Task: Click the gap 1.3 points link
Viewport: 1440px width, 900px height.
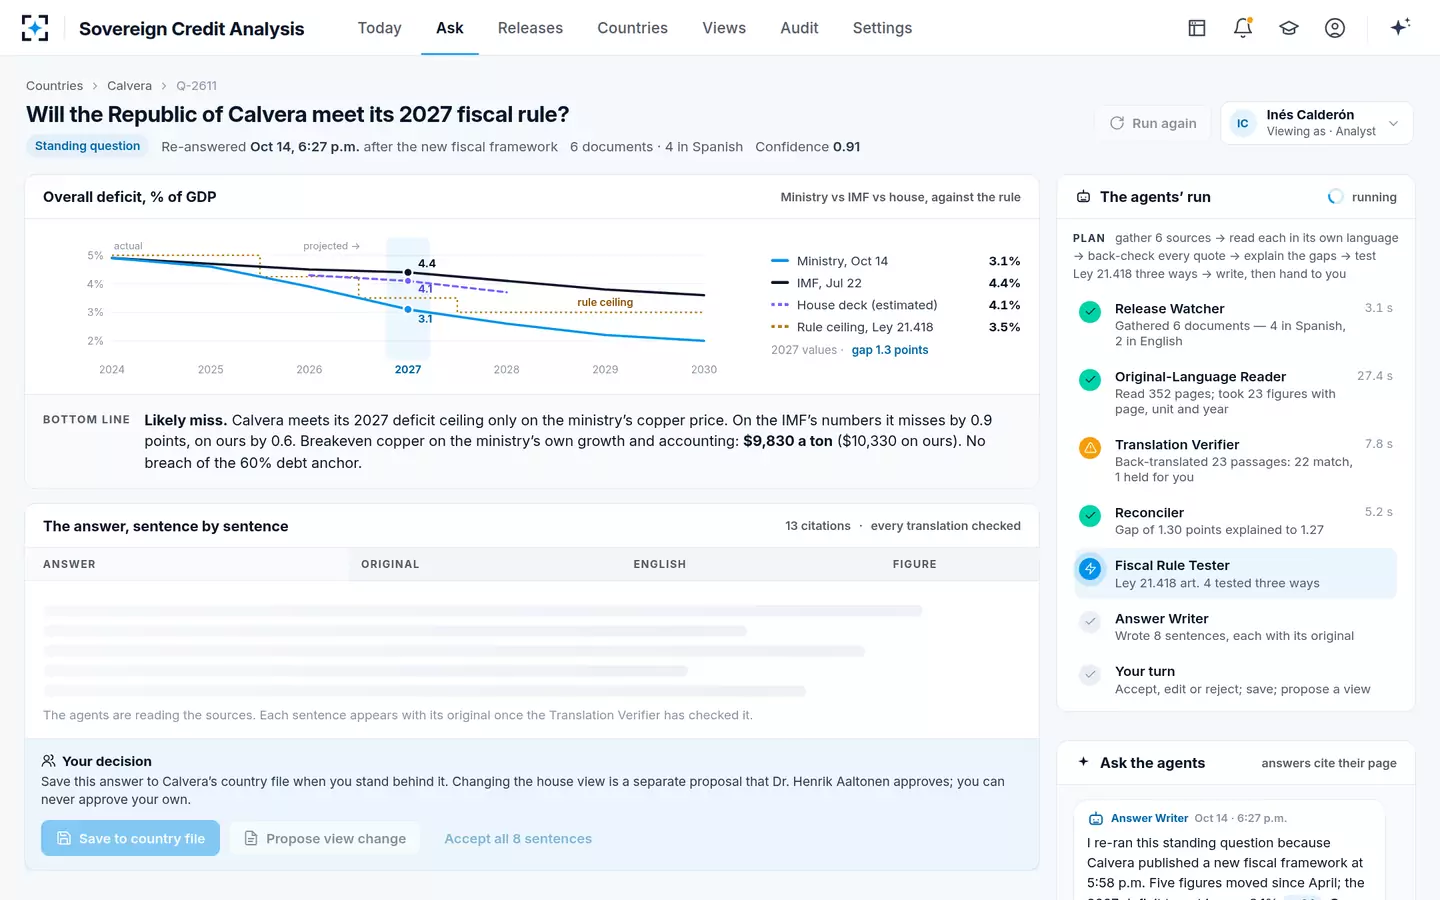Action: [x=890, y=350]
